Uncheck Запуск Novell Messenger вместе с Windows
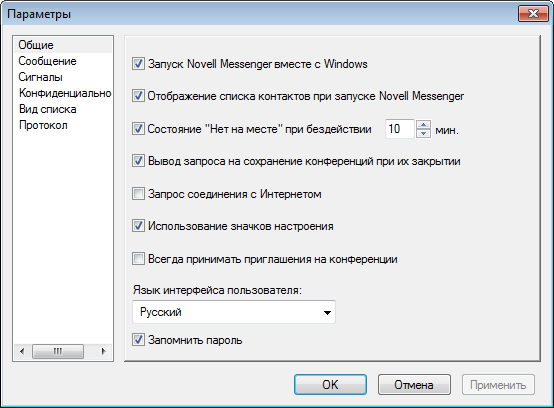The image size is (554, 408). click(138, 64)
